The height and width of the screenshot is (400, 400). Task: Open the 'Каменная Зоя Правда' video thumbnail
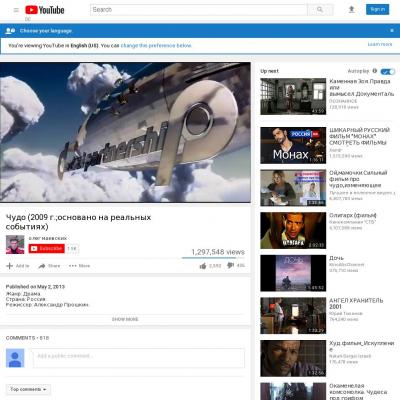coord(293,96)
